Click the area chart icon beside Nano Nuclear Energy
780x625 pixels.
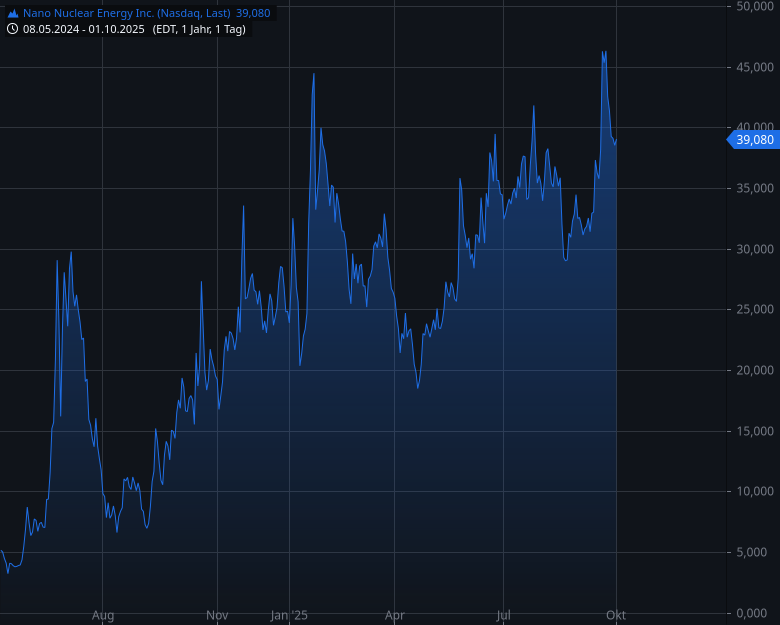13,14
